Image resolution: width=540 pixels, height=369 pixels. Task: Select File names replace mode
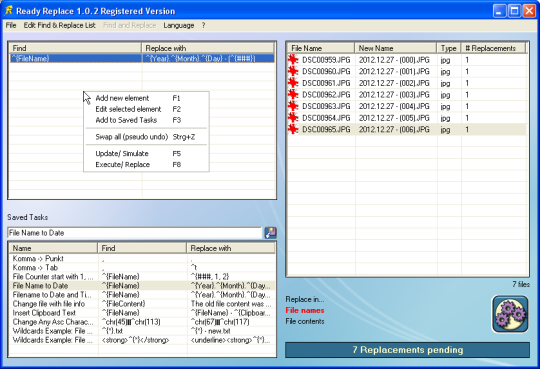[305, 310]
